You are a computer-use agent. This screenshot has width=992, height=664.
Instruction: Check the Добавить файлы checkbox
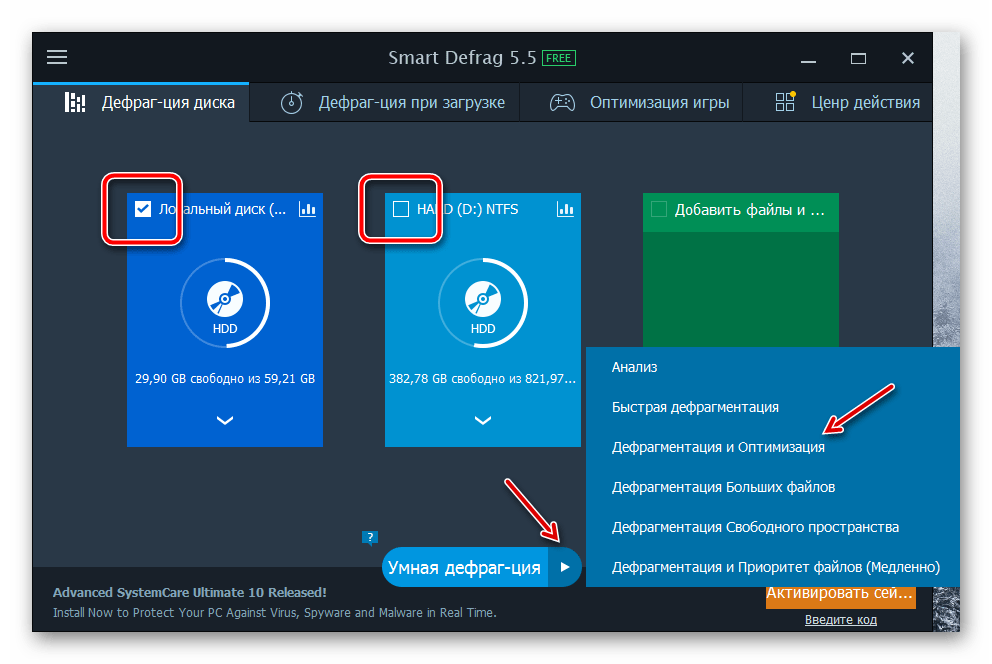click(659, 209)
